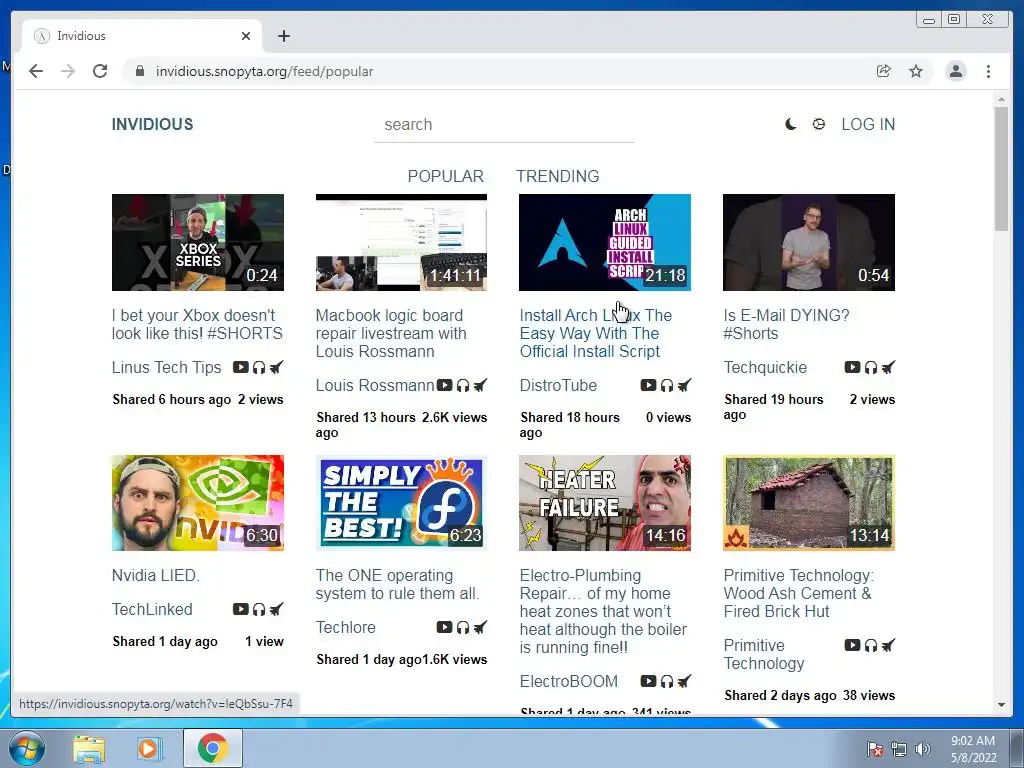This screenshot has width=1024, height=768.
Task: Visit ElectroBOOM channel link
Action: [568, 681]
